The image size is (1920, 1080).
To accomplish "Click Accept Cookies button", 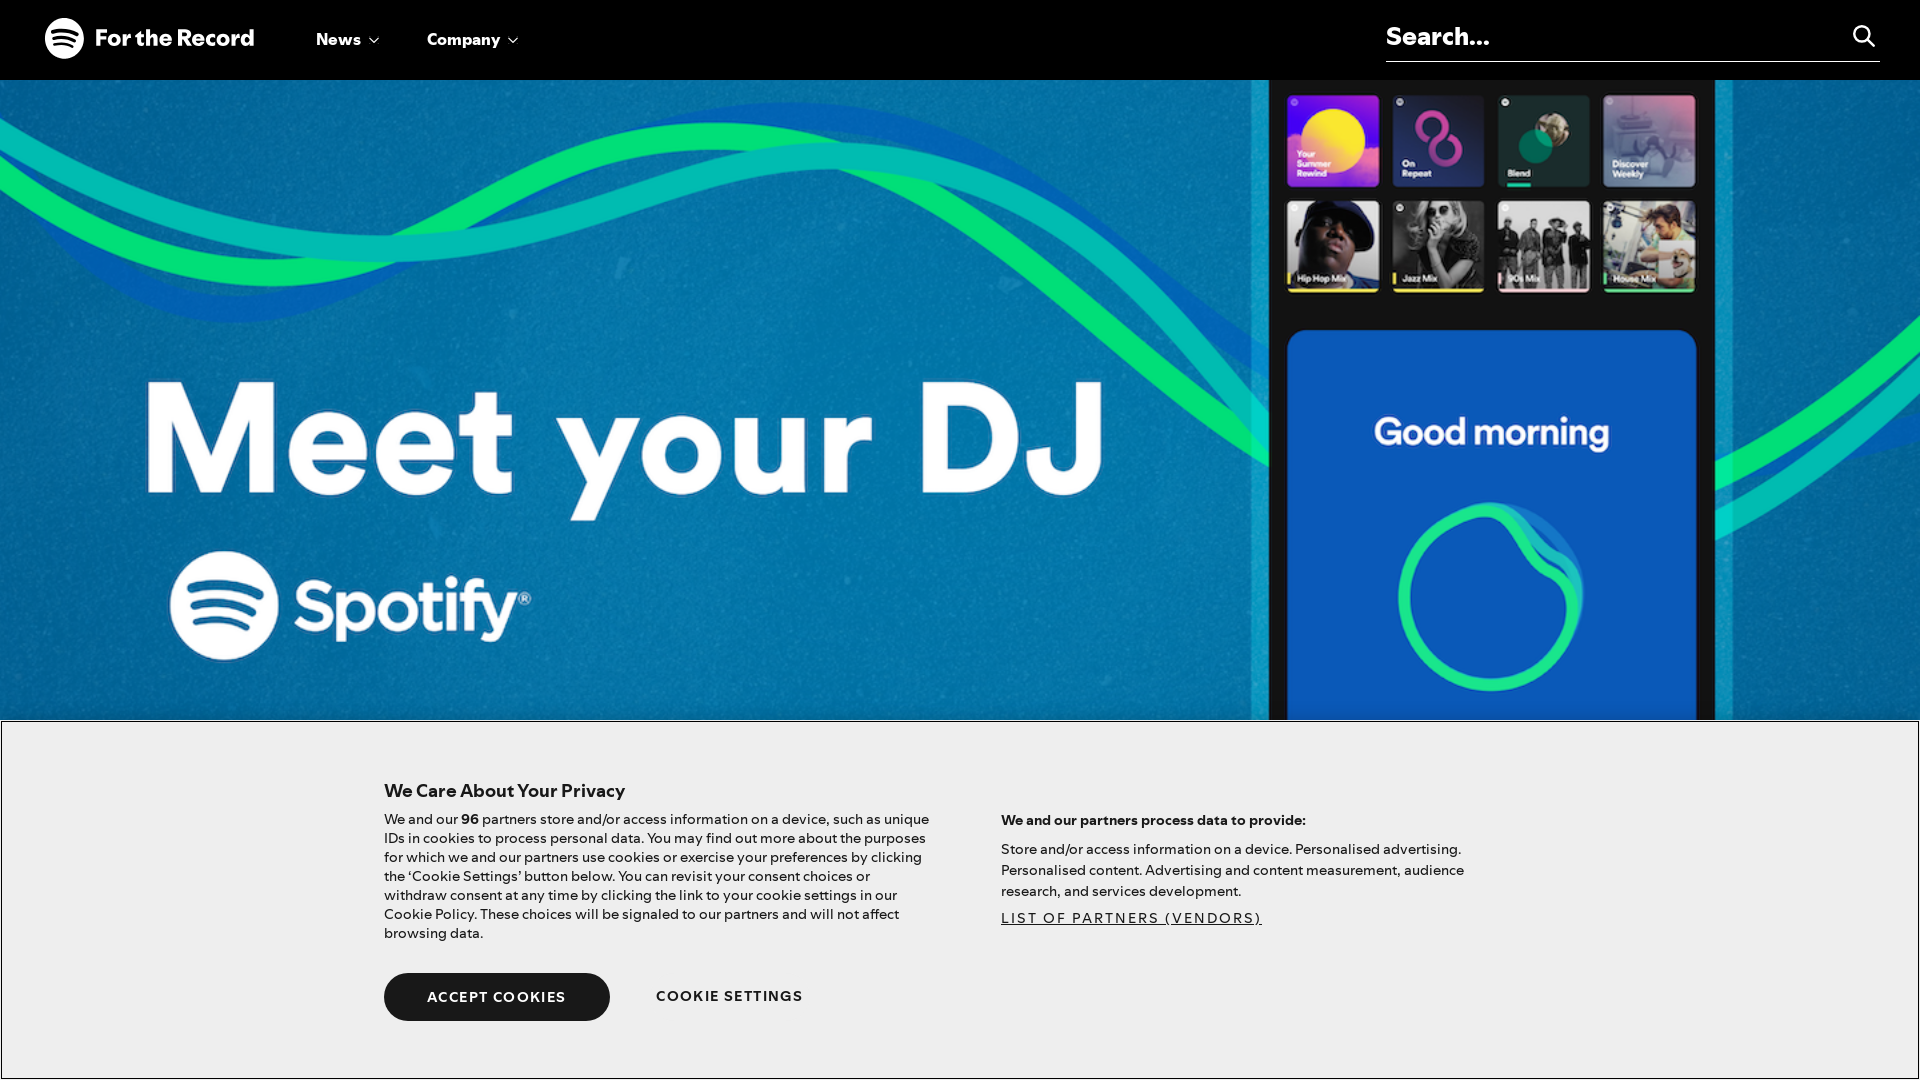I will click(497, 997).
